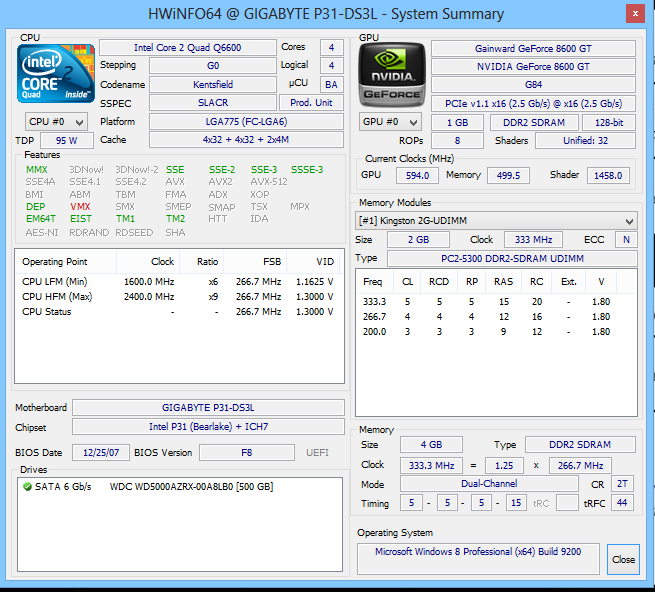Click the PC2-5300 DDR2-SDRAM UDIMM type field

point(512,259)
